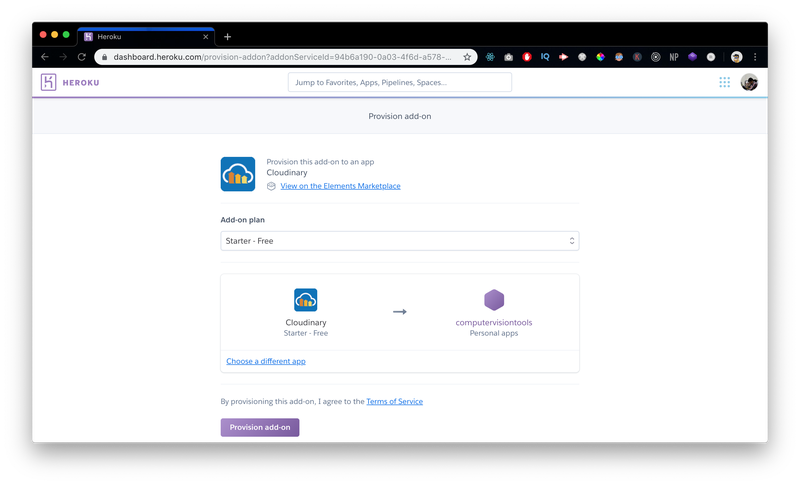Click the Elements Marketplace cube icon
Screen dimensions: 800x485
pyautogui.click(x=271, y=186)
